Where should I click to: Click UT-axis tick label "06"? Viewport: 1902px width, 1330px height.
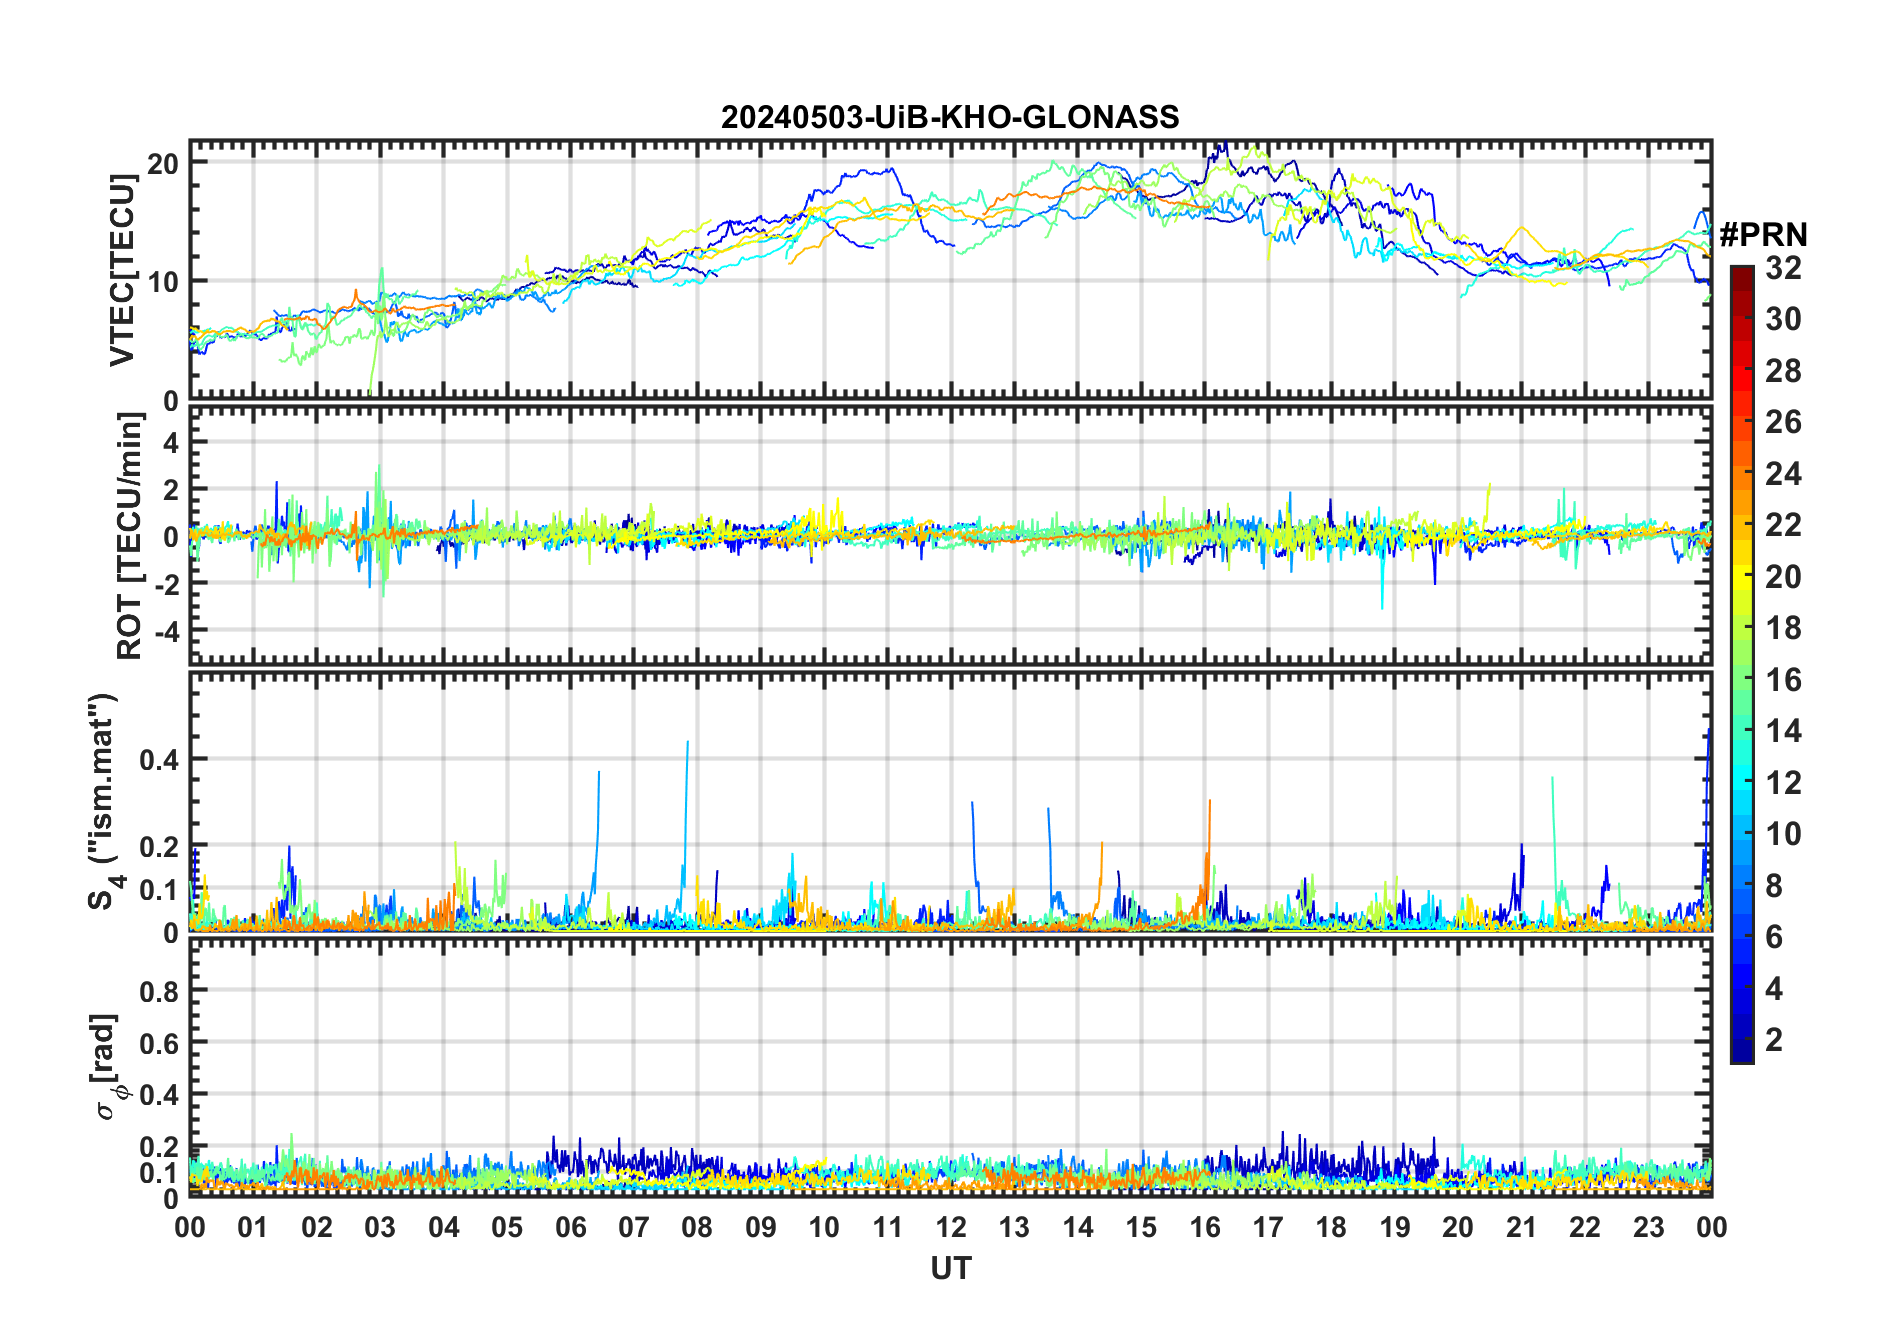pos(571,1227)
